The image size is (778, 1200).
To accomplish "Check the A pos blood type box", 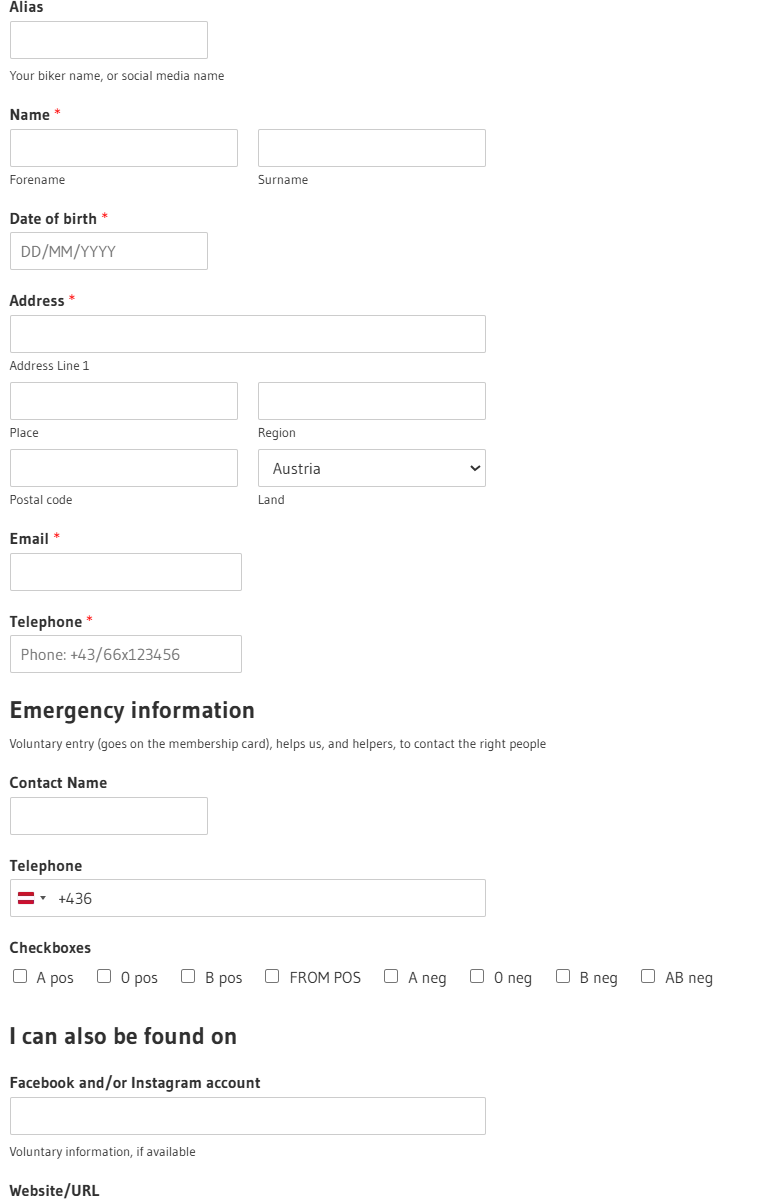I will 20,976.
